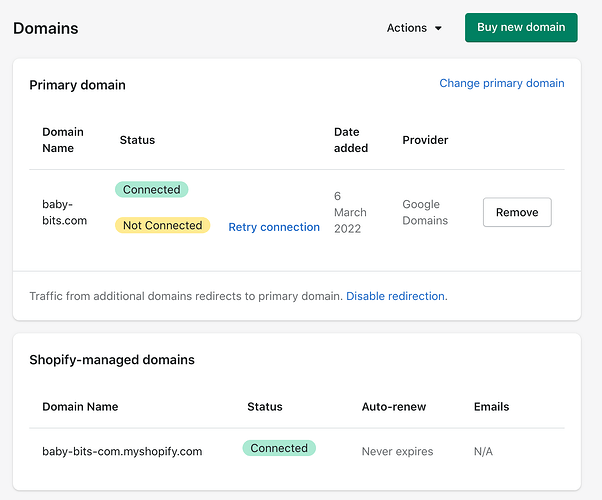Click the green Connected badge for baby-bits.com
The width and height of the screenshot is (602, 500).
152,190
